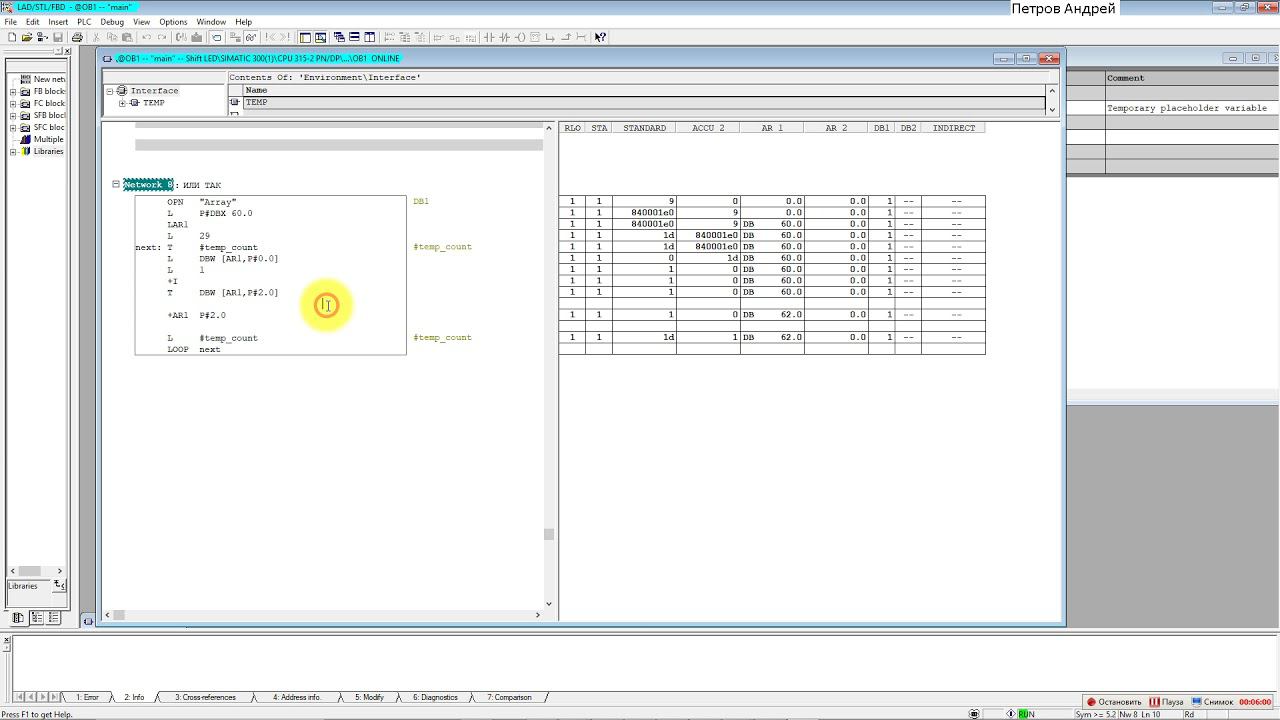Open the Insert menu
Viewport: 1280px width, 720px height.
click(x=58, y=21)
